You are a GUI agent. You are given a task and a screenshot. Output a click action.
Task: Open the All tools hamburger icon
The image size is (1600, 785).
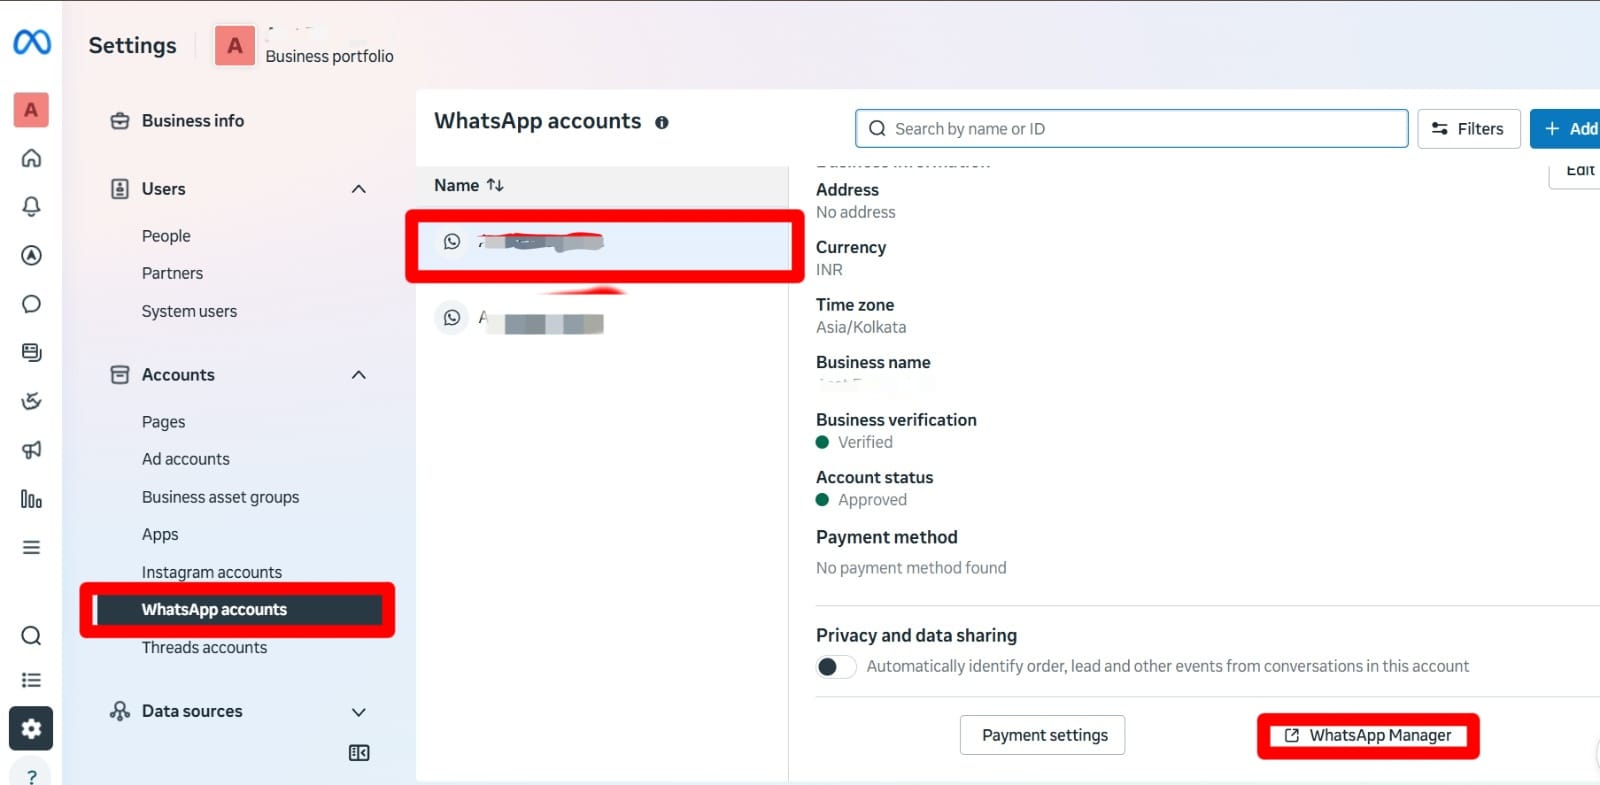point(31,547)
